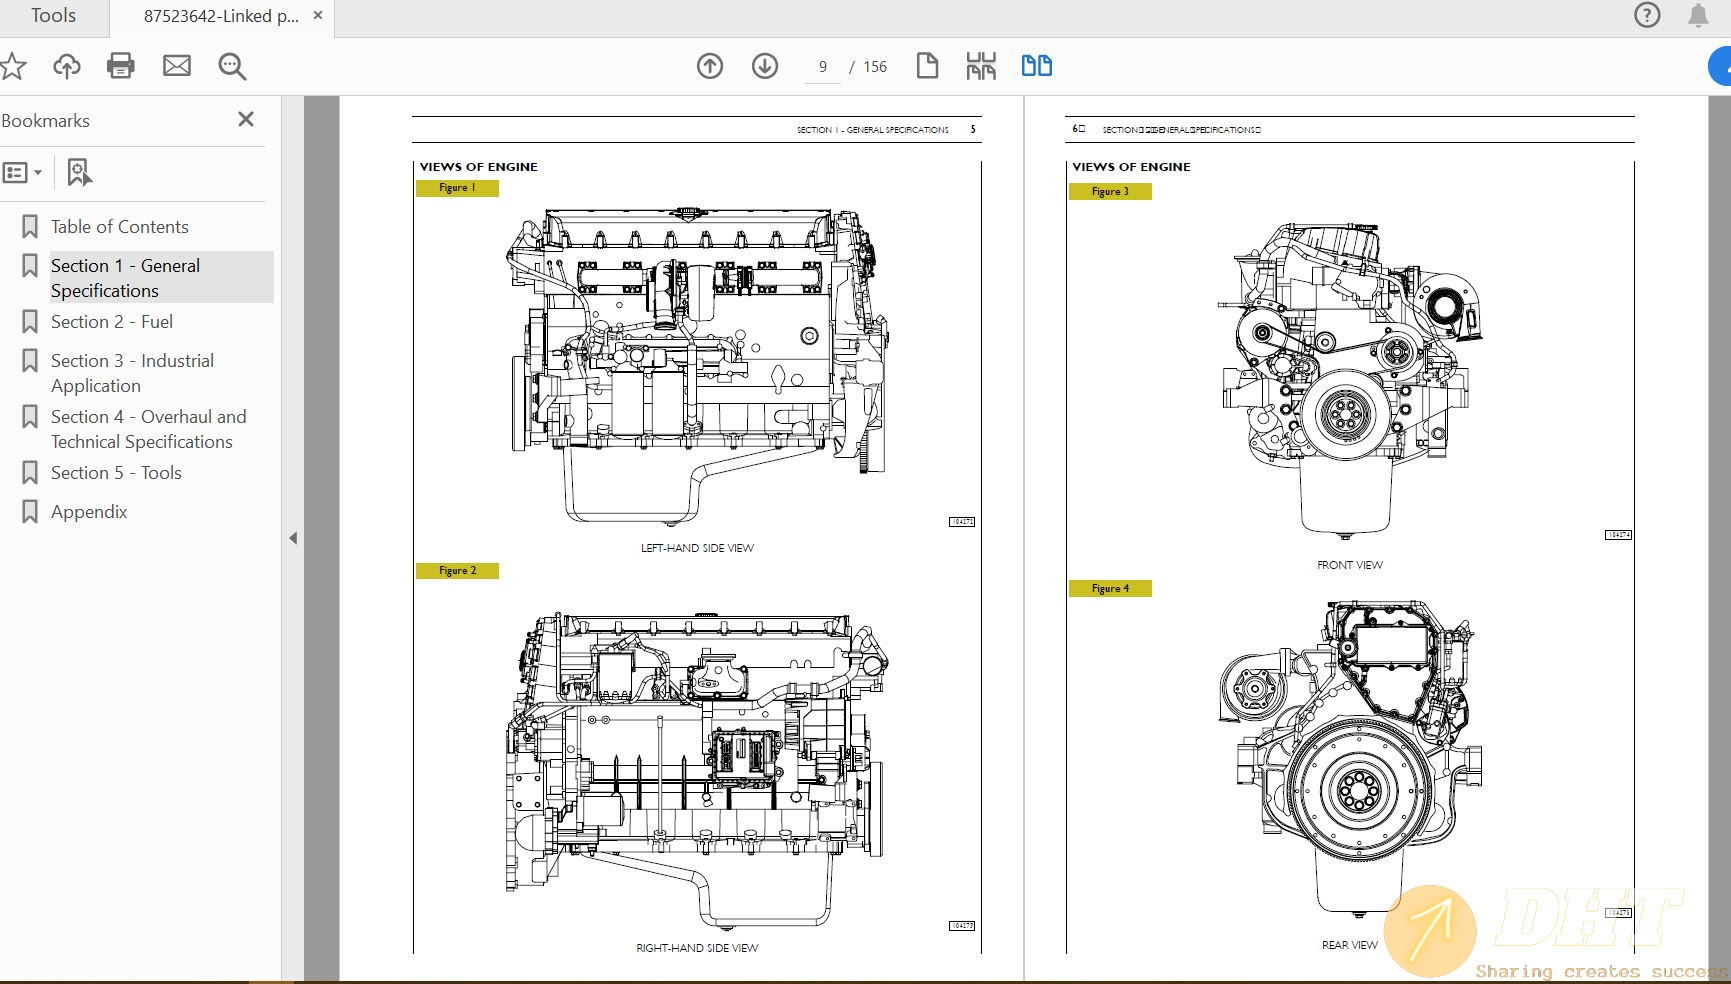Collapse the navigation pane with arrow
1731x984 pixels.
pyautogui.click(x=293, y=537)
